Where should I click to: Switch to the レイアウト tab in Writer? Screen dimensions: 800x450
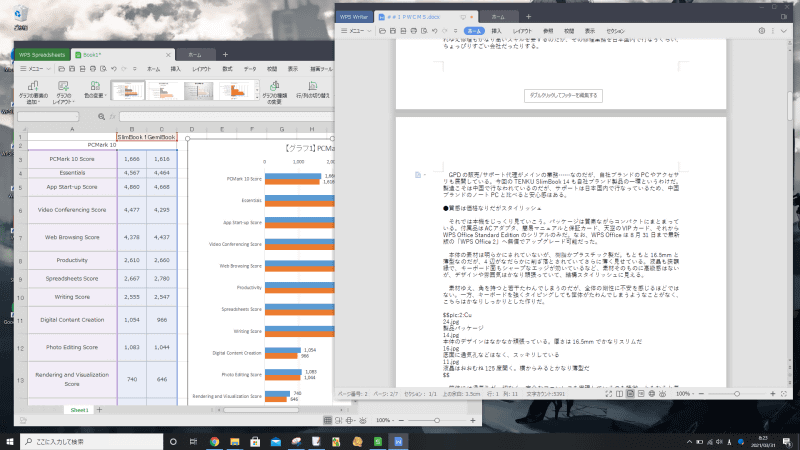[522, 31]
